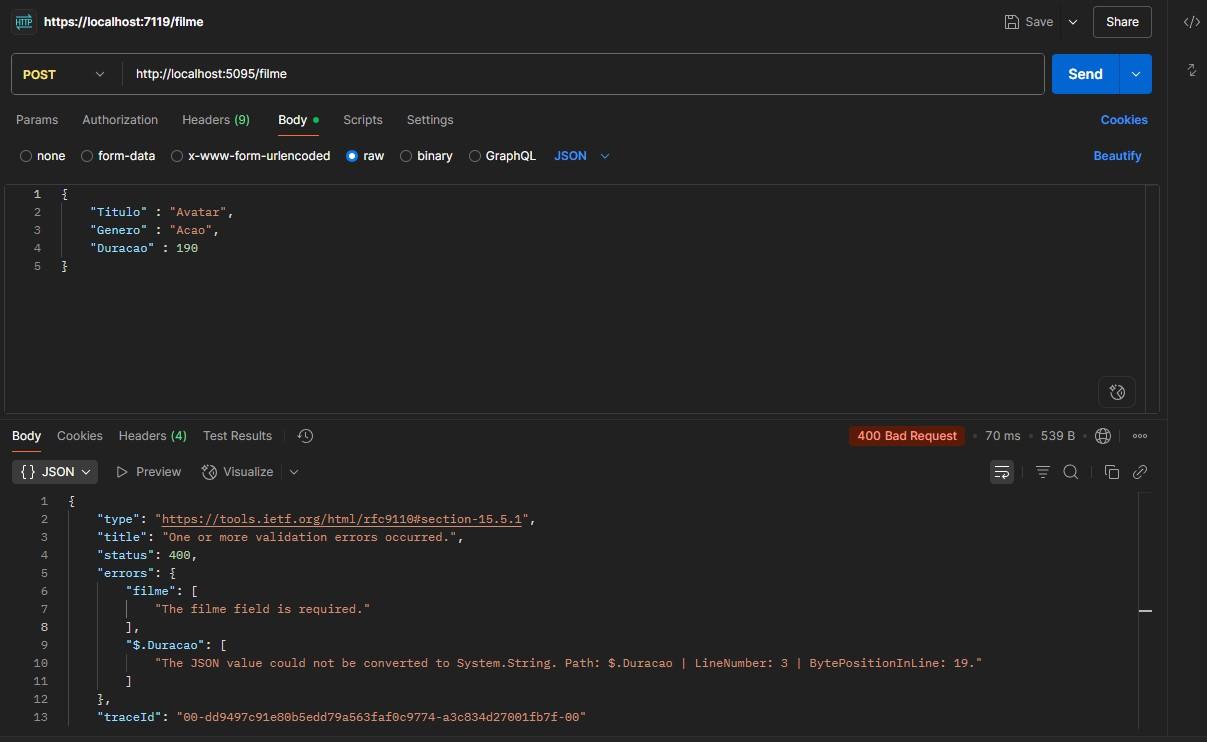Click the "One or more validation errors occurred." text
The width and height of the screenshot is (1207, 742).
coord(310,537)
